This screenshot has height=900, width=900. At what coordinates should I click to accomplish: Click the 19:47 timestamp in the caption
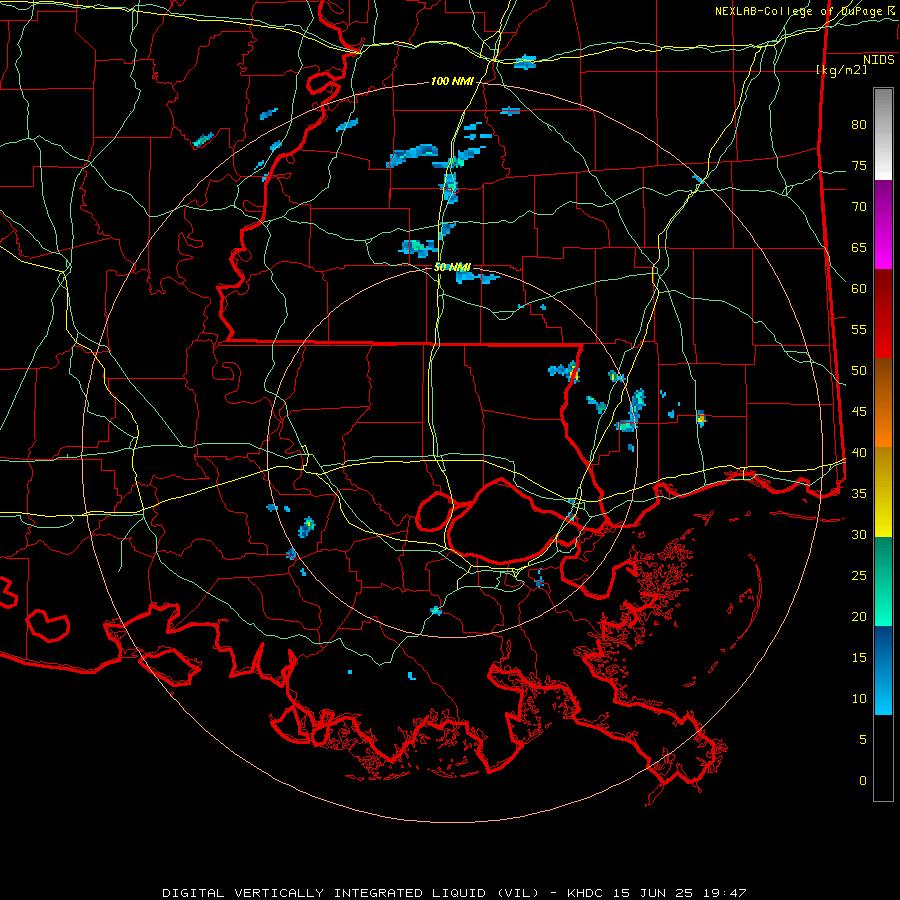(x=727, y=893)
